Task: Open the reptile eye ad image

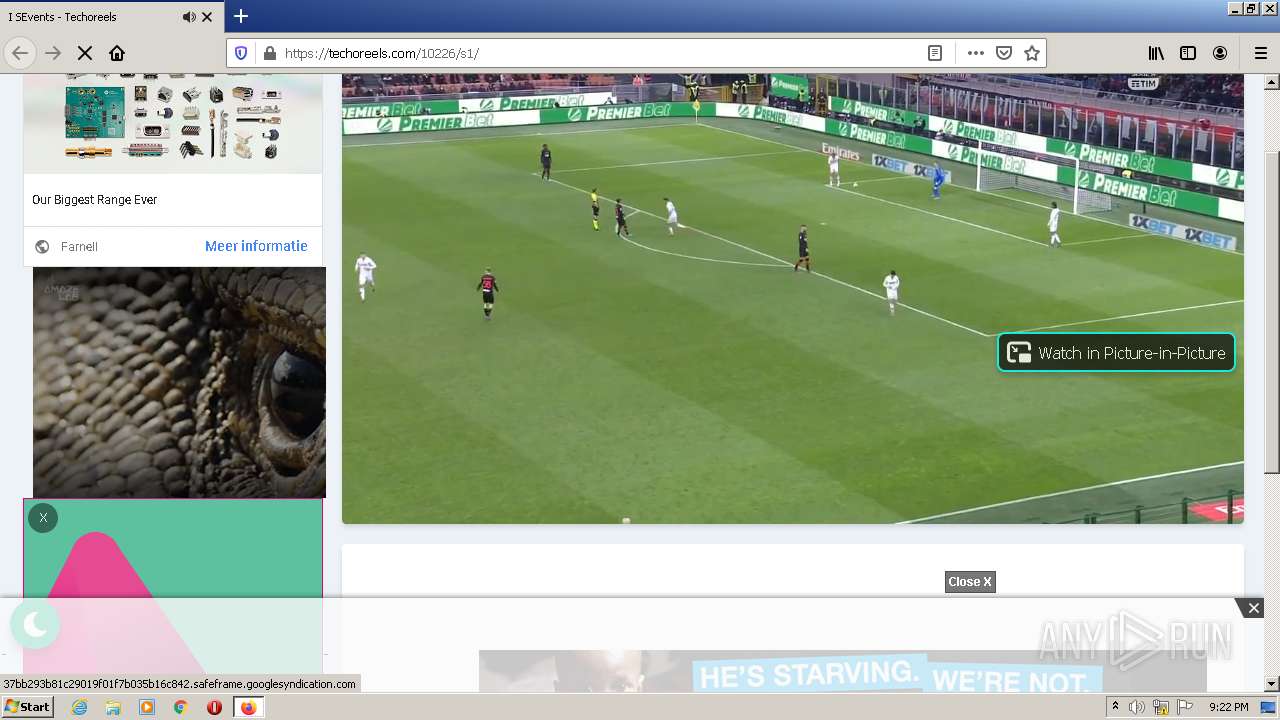Action: point(179,382)
